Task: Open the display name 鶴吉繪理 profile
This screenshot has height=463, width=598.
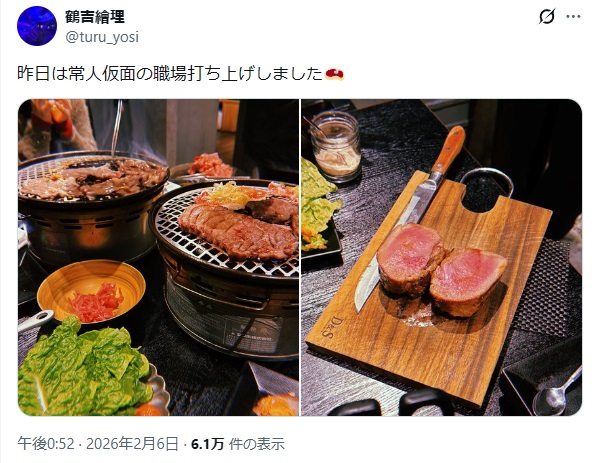Action: (x=95, y=16)
